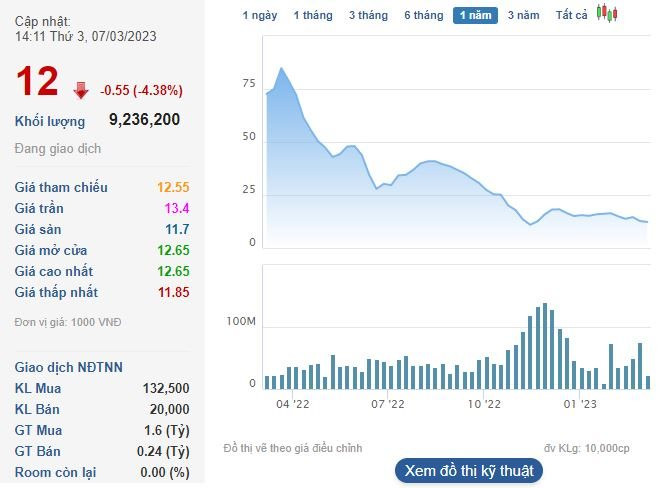Show Tất cả full history range
663x488 pixels.
pos(572,16)
